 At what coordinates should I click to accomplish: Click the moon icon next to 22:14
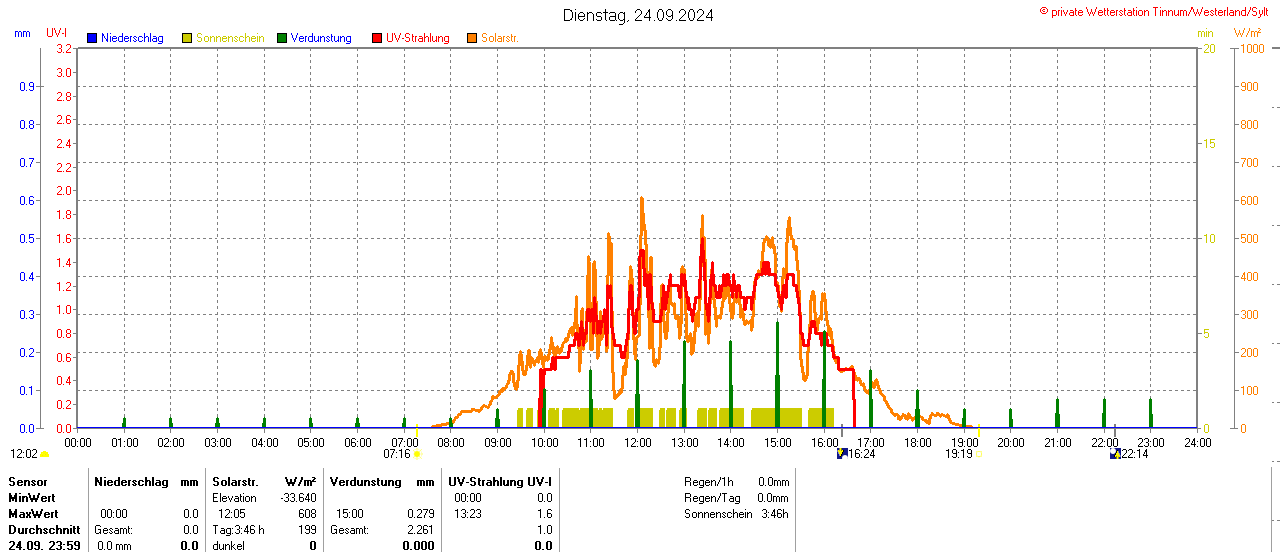tap(1115, 454)
